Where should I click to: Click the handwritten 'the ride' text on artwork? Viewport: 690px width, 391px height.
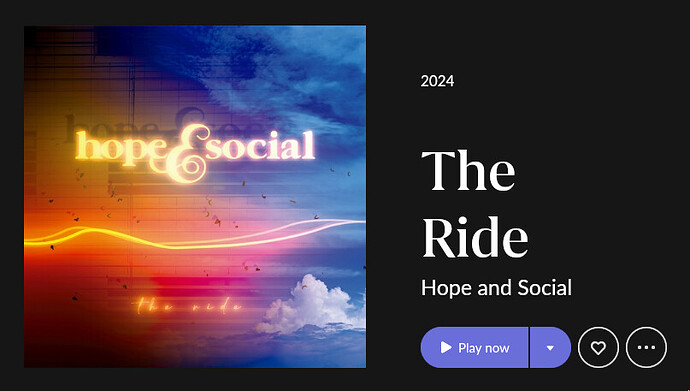click(189, 306)
